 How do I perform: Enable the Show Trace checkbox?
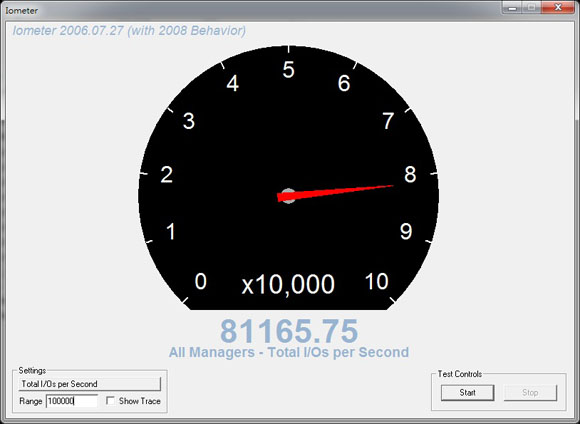click(110, 401)
